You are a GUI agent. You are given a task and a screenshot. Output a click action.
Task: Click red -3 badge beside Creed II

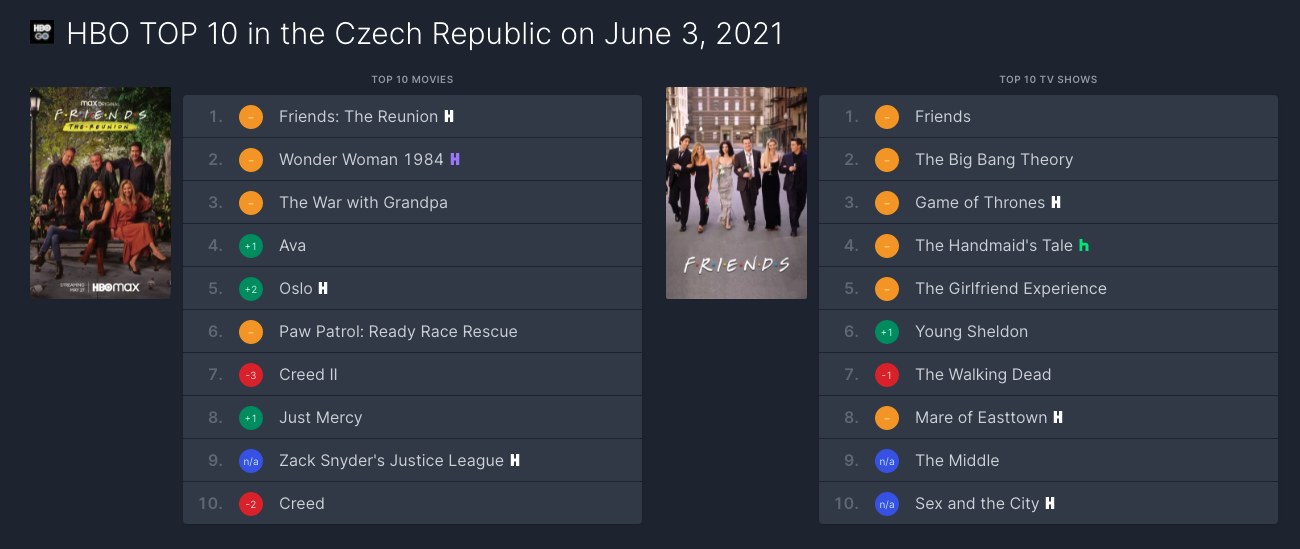pyautogui.click(x=250, y=375)
